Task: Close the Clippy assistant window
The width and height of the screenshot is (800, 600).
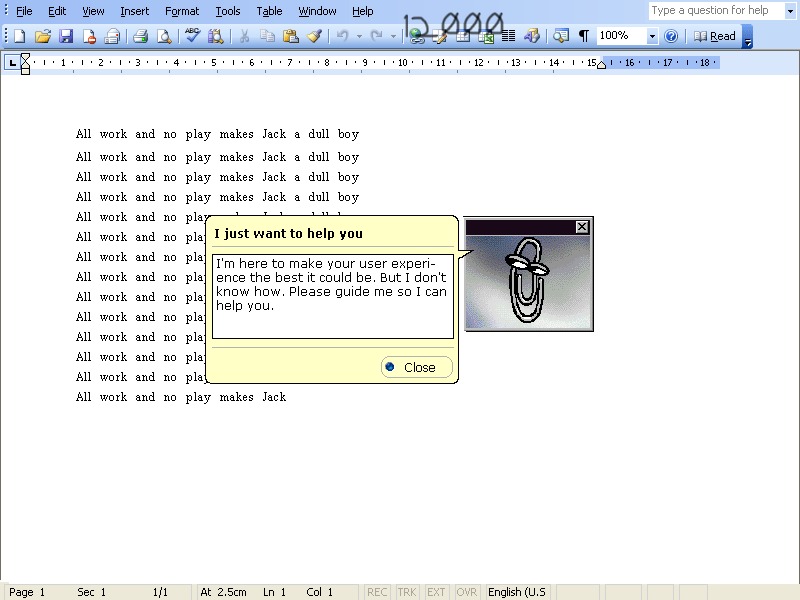Action: pos(582,227)
